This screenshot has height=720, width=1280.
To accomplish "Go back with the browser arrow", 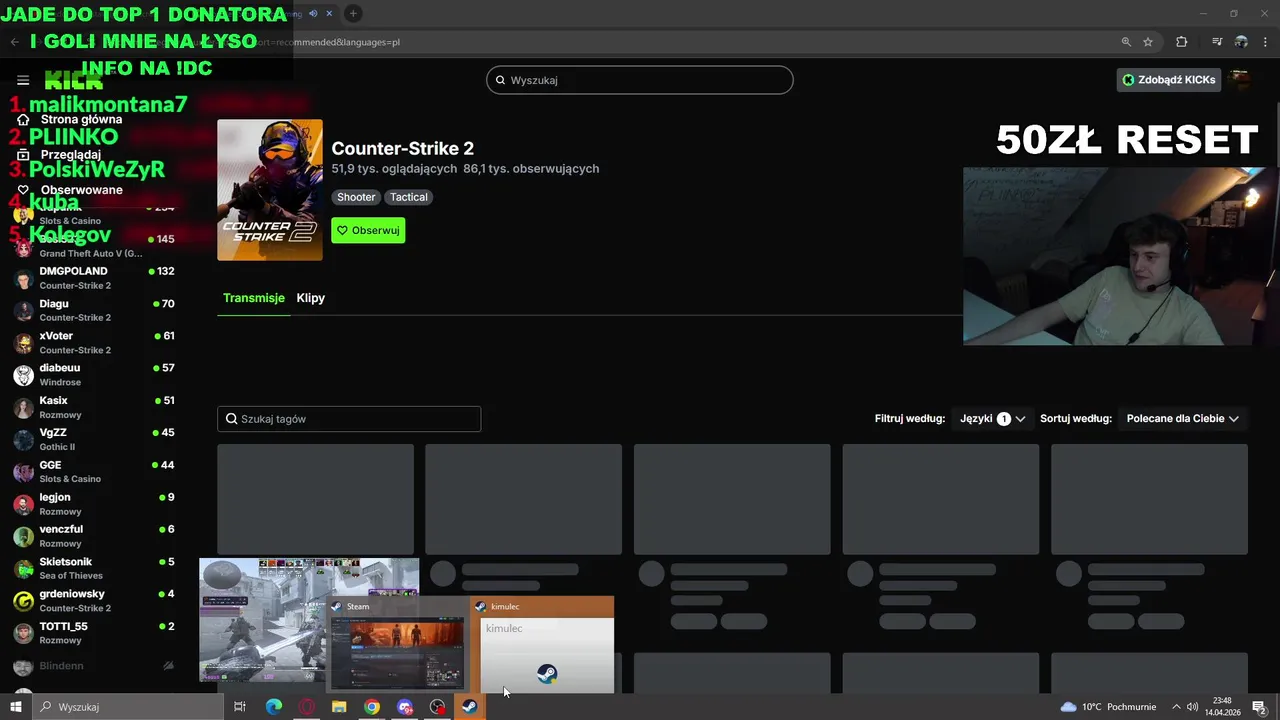I will pyautogui.click(x=14, y=42).
